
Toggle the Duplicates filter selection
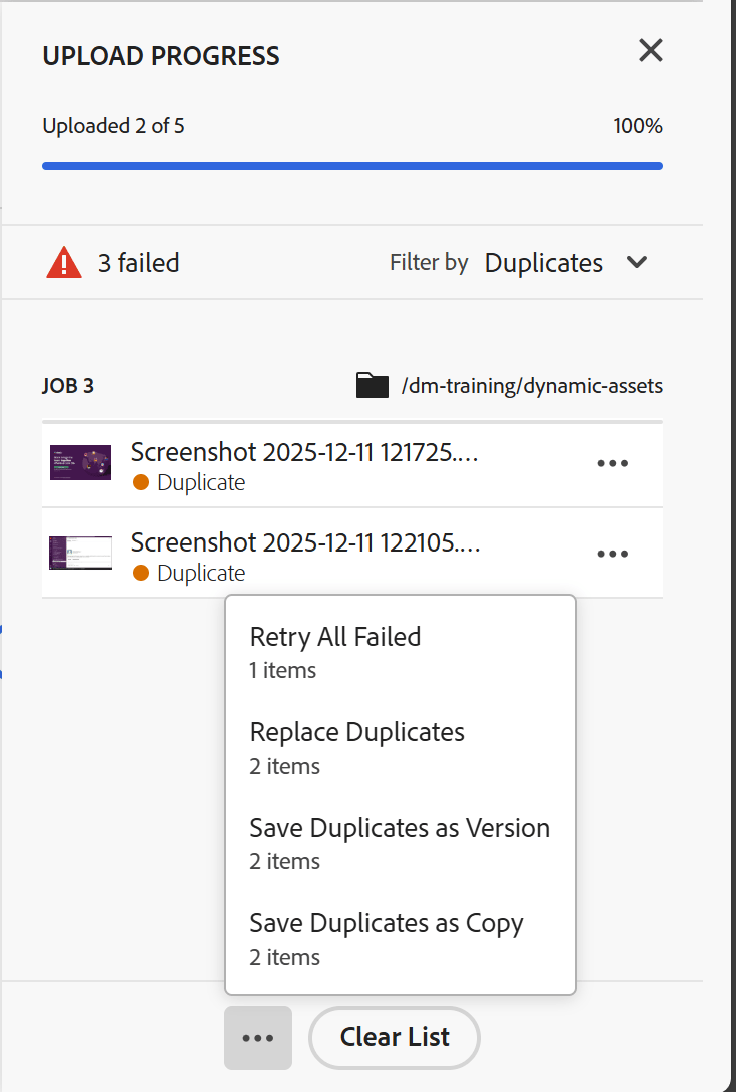click(x=543, y=262)
